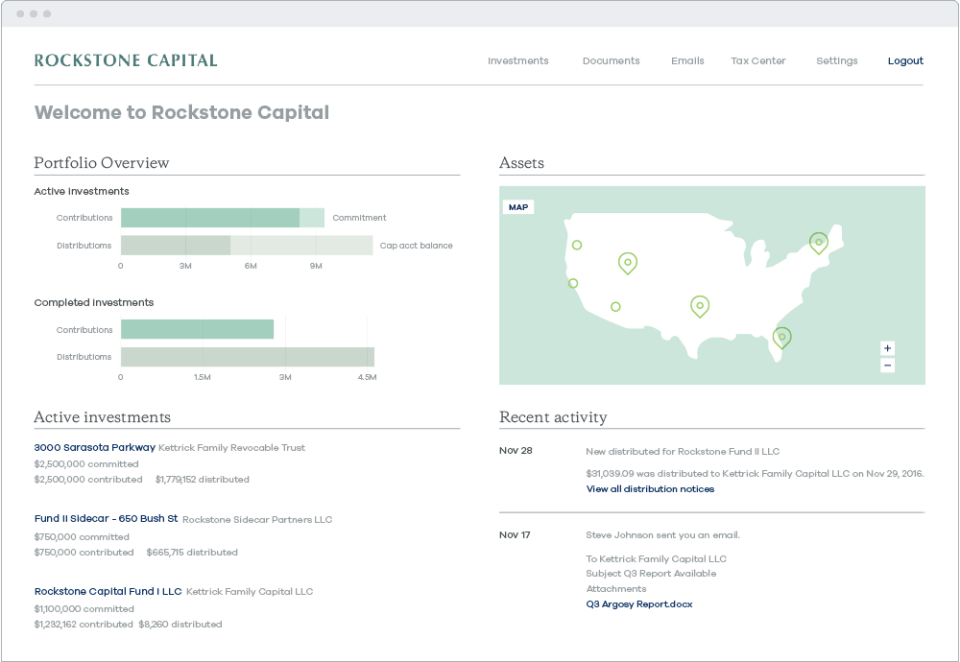Open 3000 Sarasota Parkway investment
The width and height of the screenshot is (960, 662).
point(95,448)
